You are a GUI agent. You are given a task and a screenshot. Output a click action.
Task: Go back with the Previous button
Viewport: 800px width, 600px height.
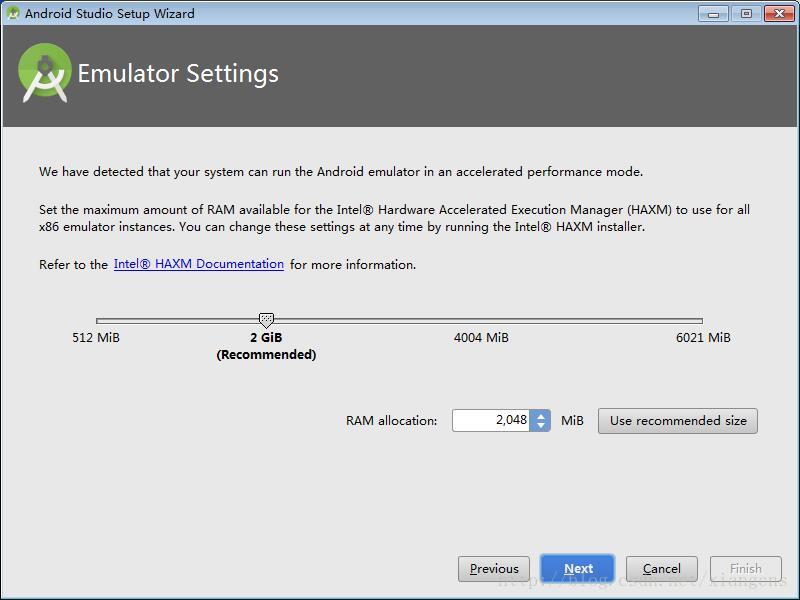click(494, 568)
